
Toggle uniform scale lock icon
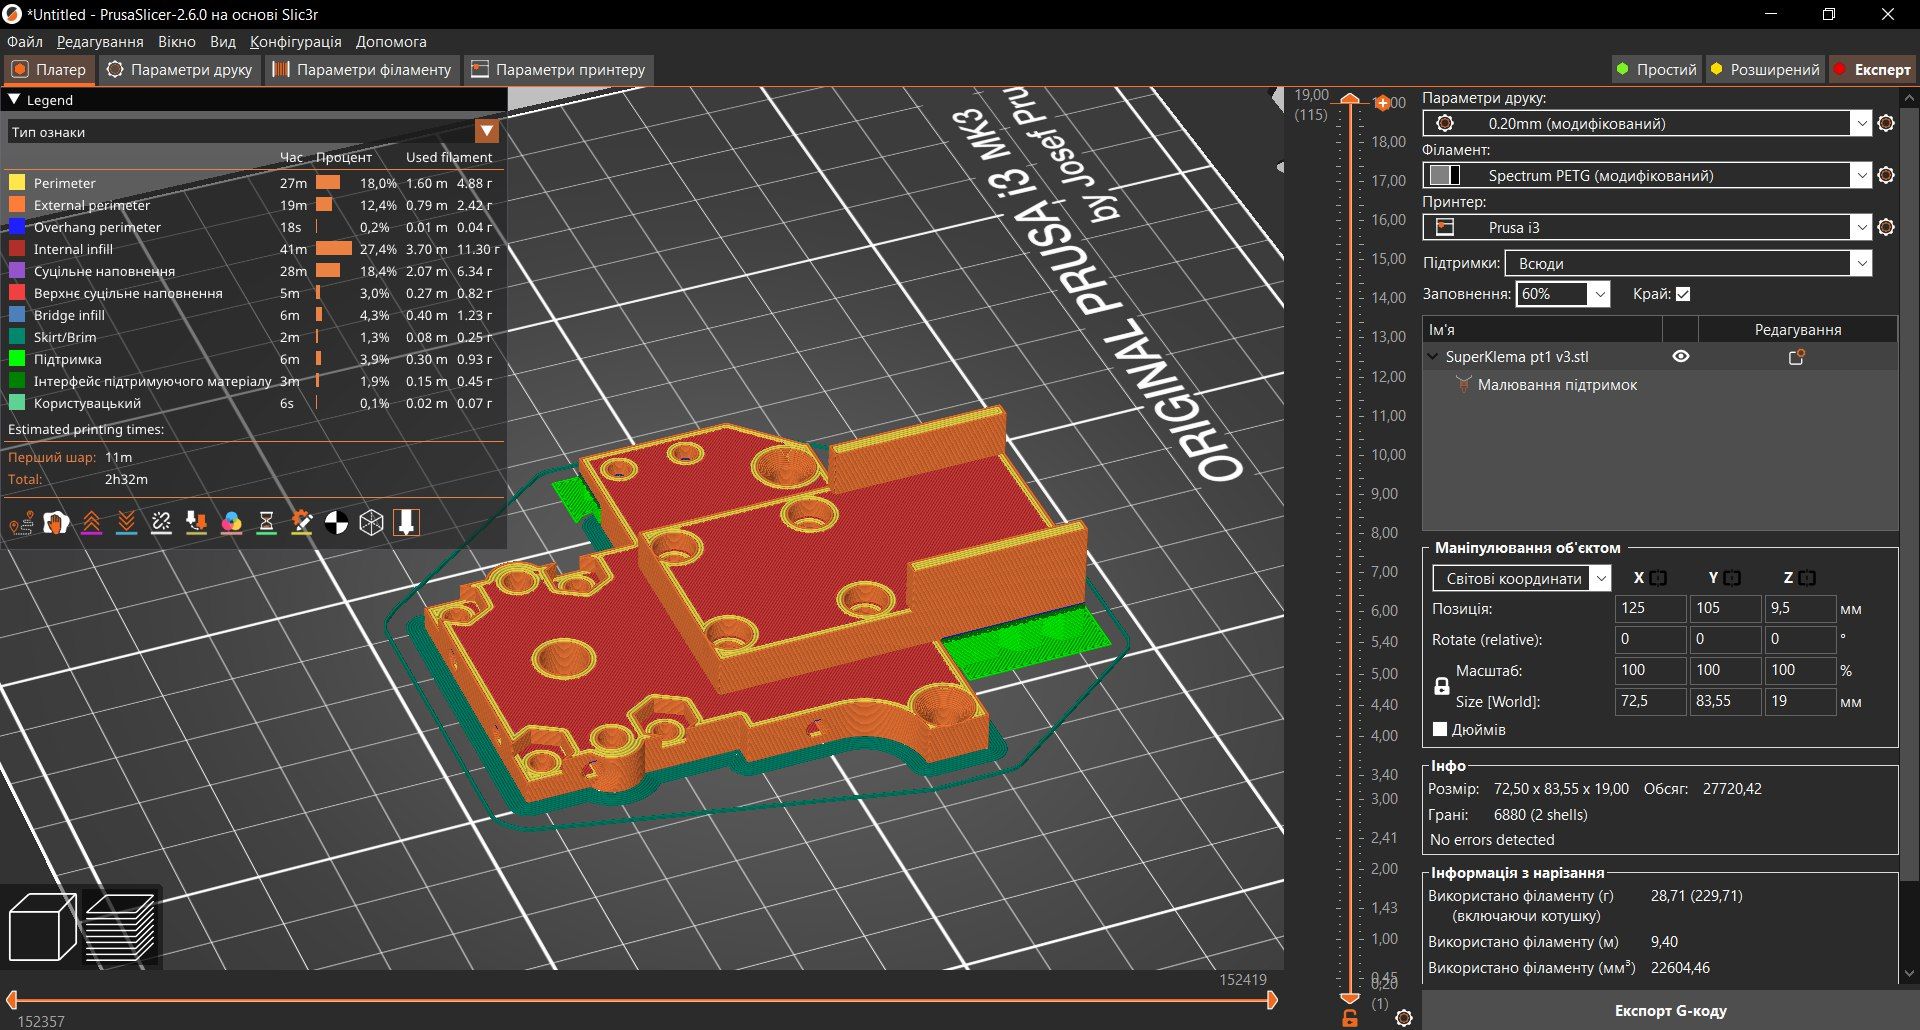click(1441, 686)
